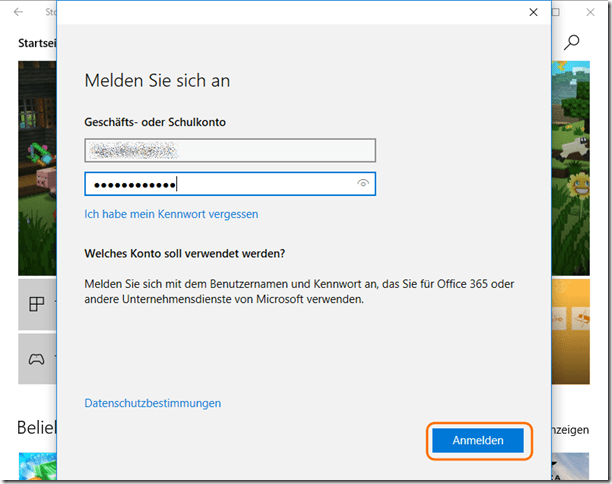Click the Anmelden button

coord(478,440)
